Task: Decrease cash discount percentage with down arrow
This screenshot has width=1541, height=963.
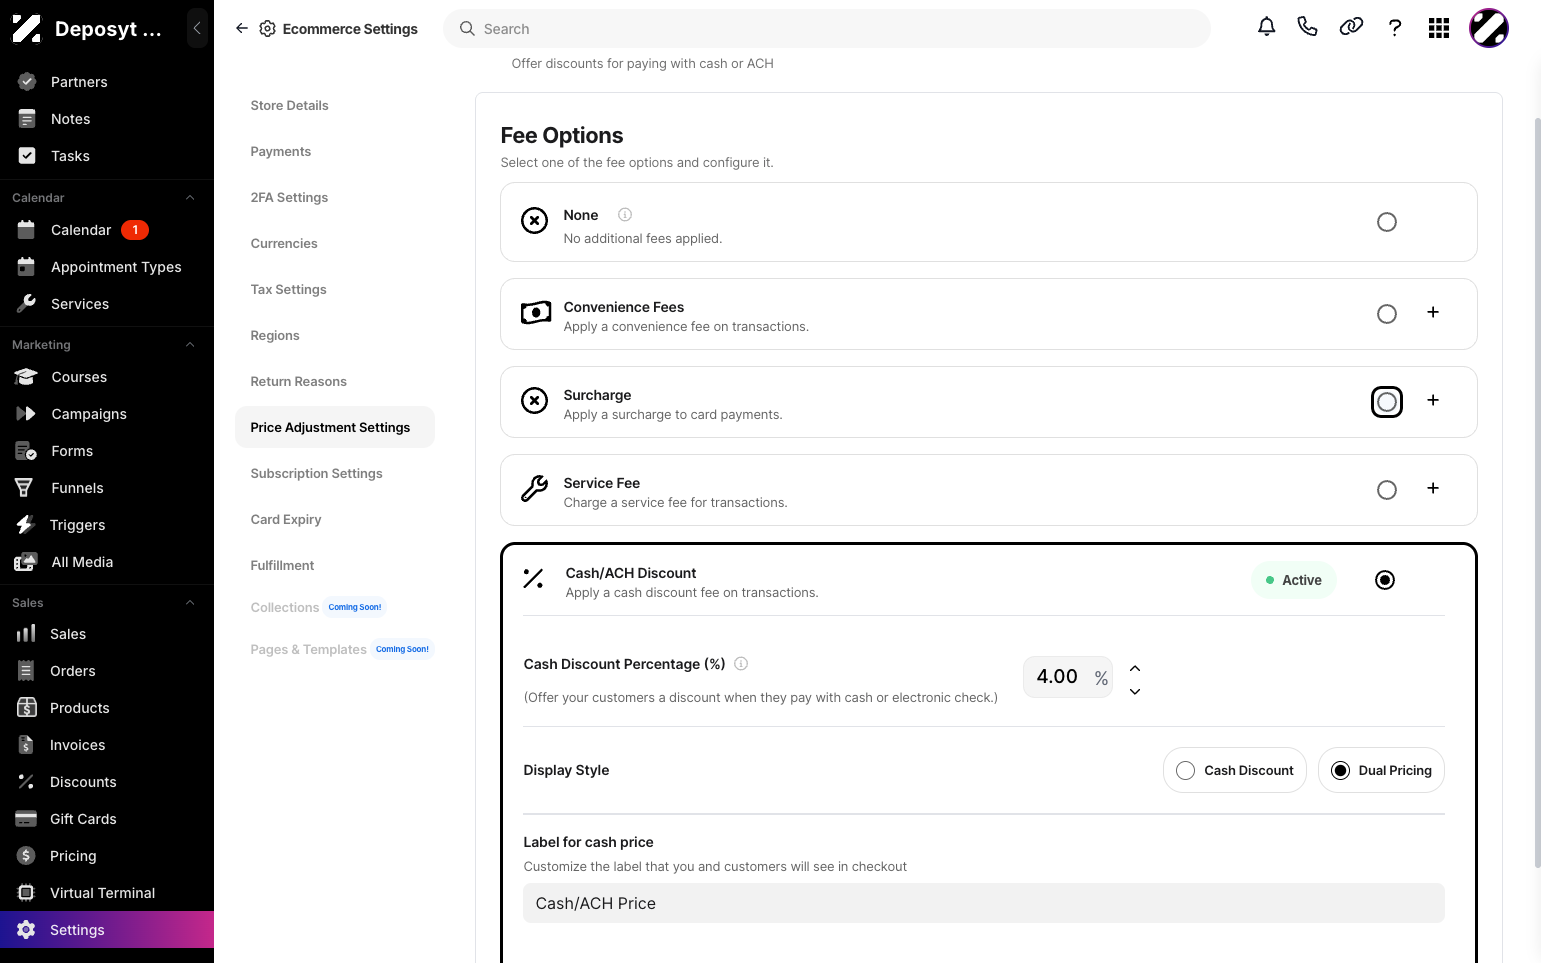Action: pos(1135,691)
